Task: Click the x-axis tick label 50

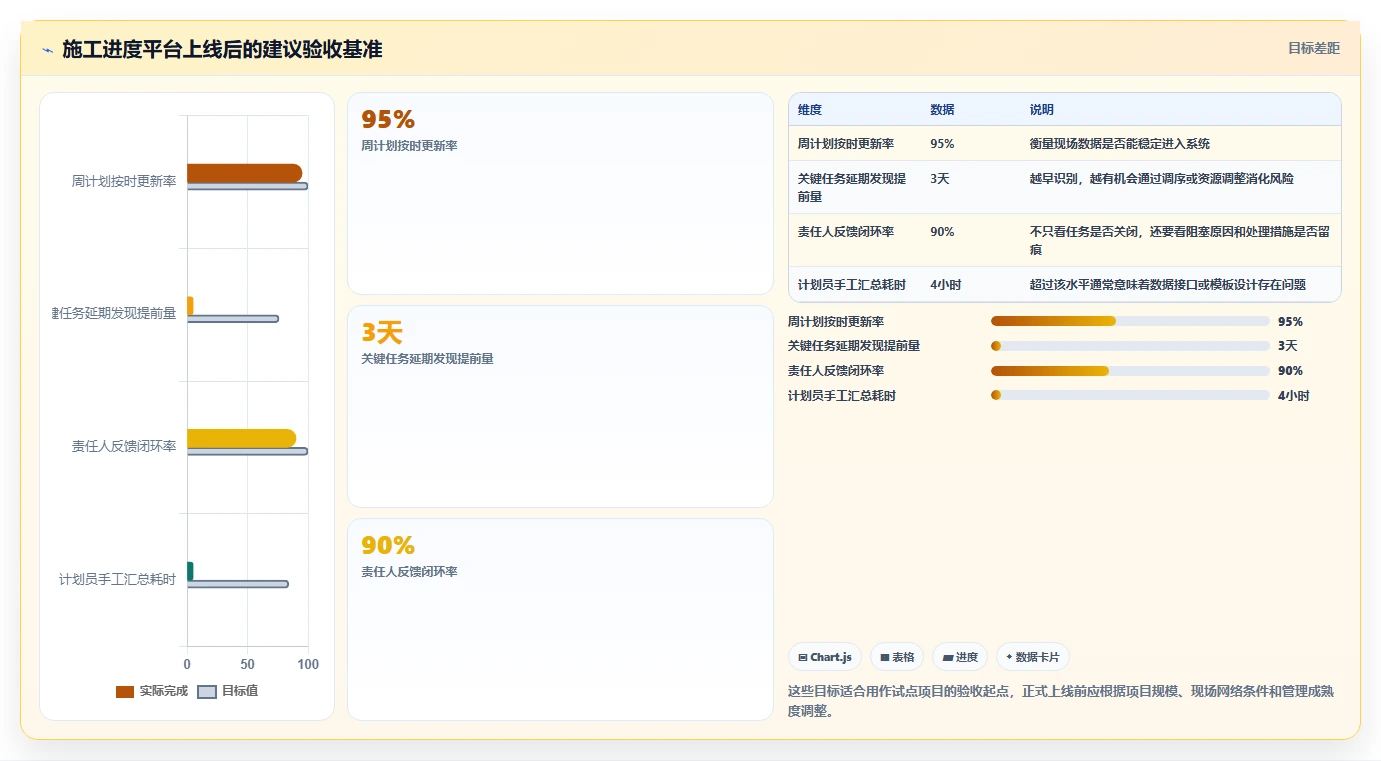Action: point(247,664)
